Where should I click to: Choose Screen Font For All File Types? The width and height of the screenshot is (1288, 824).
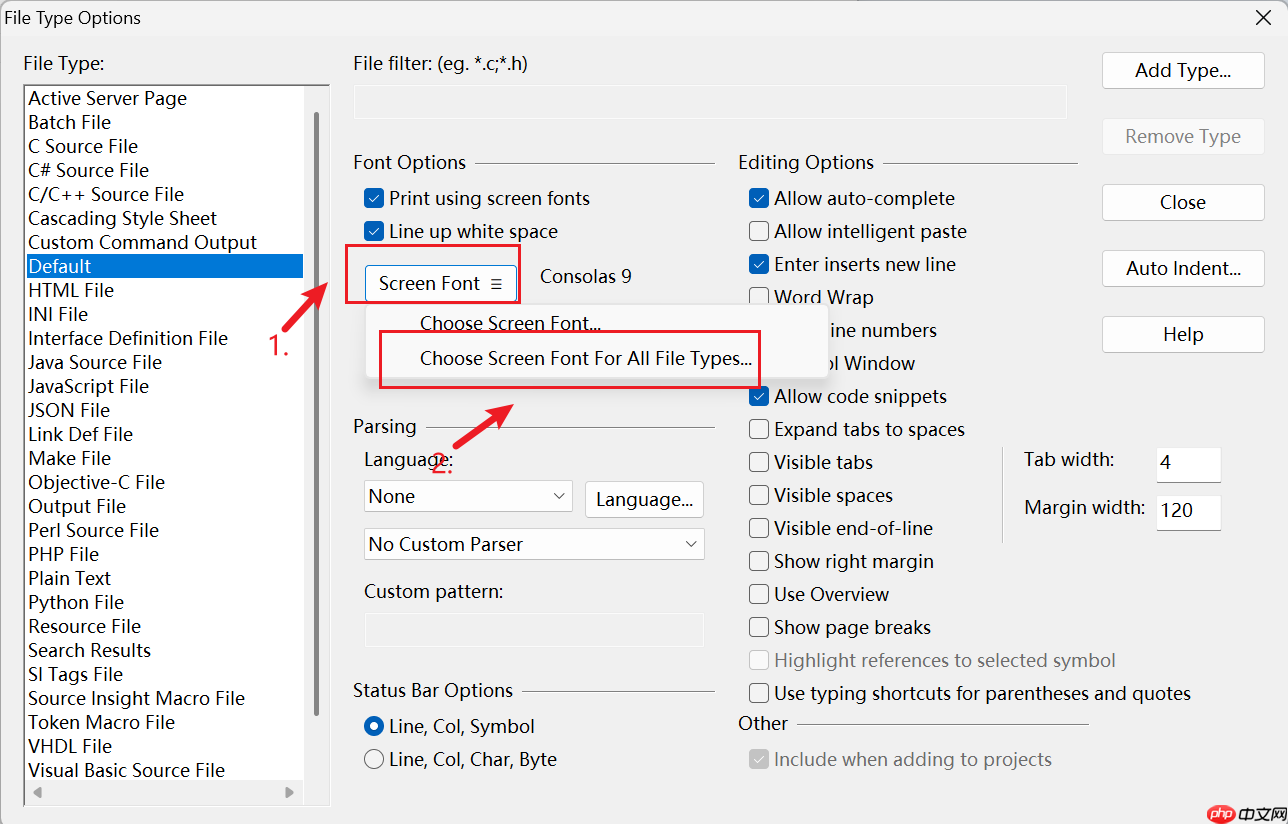tap(585, 359)
